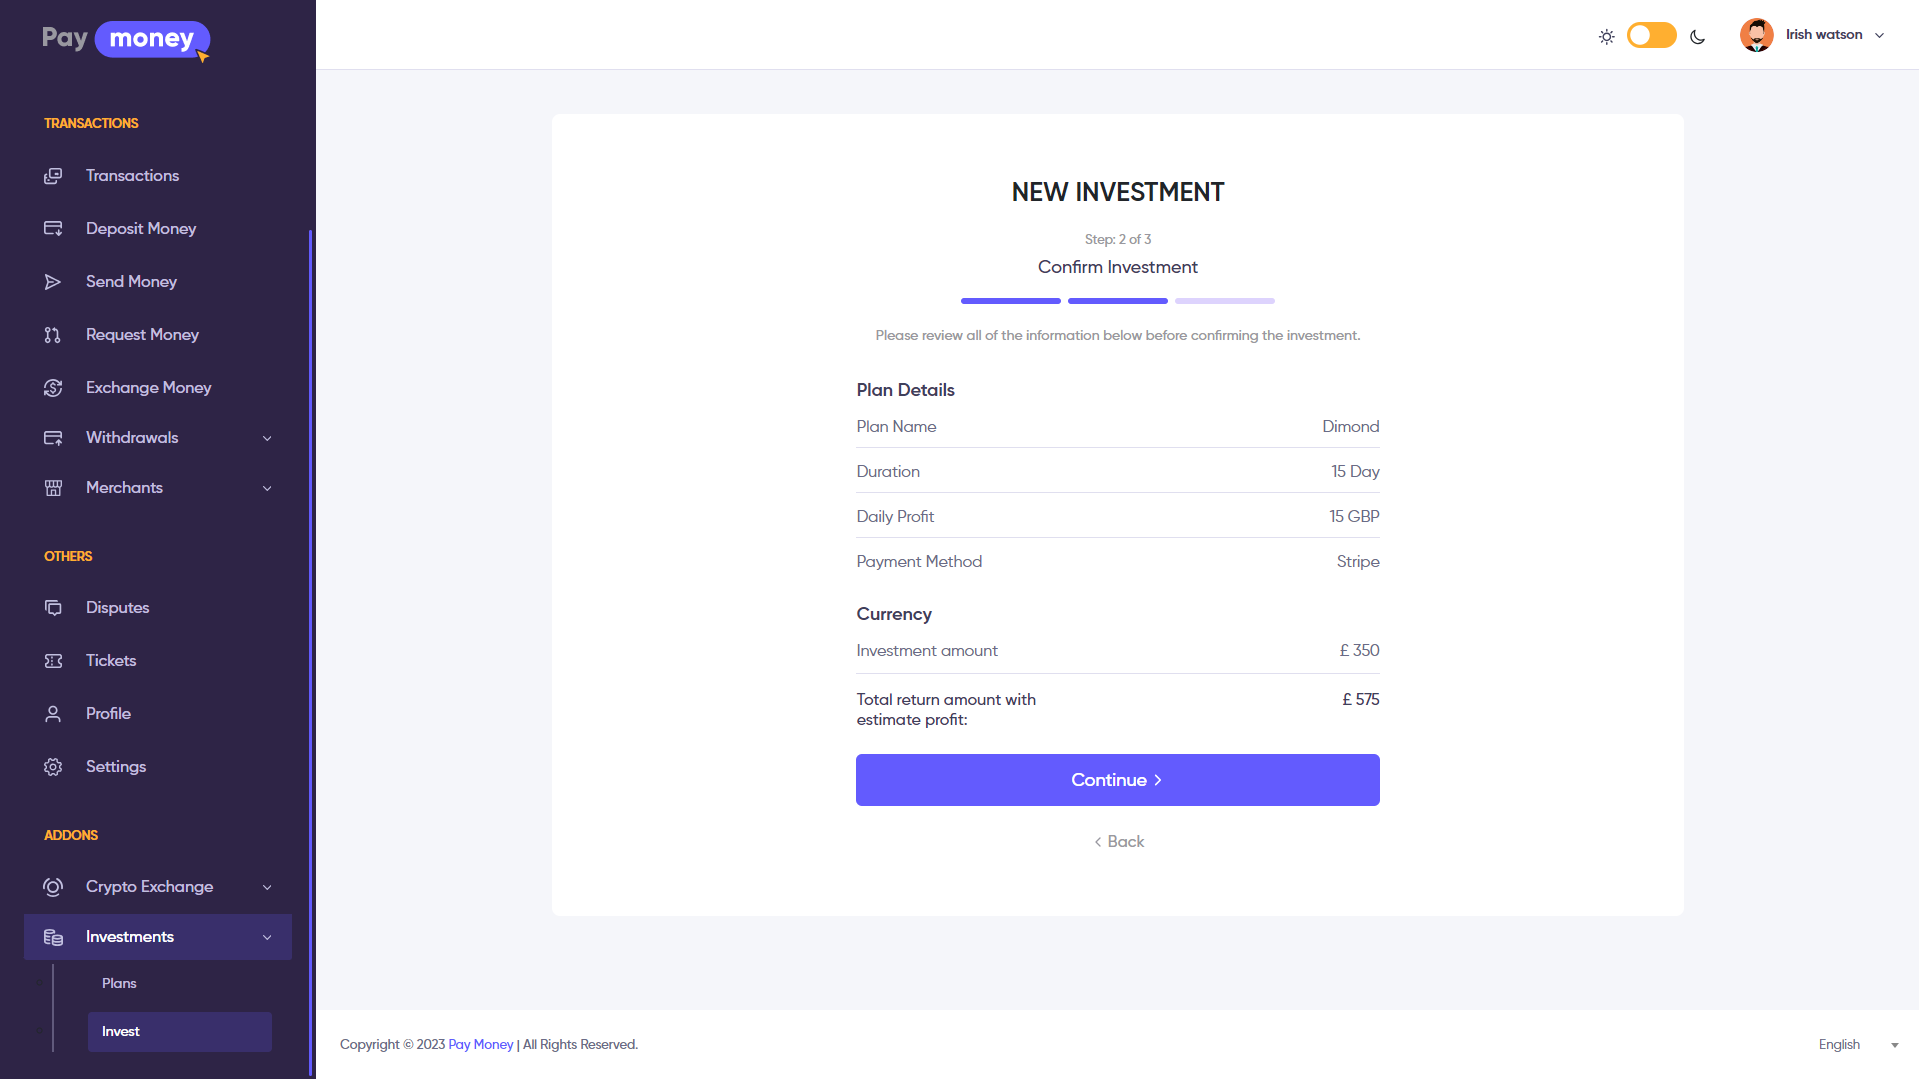The height and width of the screenshot is (1079, 1919).
Task: Click the Transactions sidebar icon
Action: click(x=53, y=176)
